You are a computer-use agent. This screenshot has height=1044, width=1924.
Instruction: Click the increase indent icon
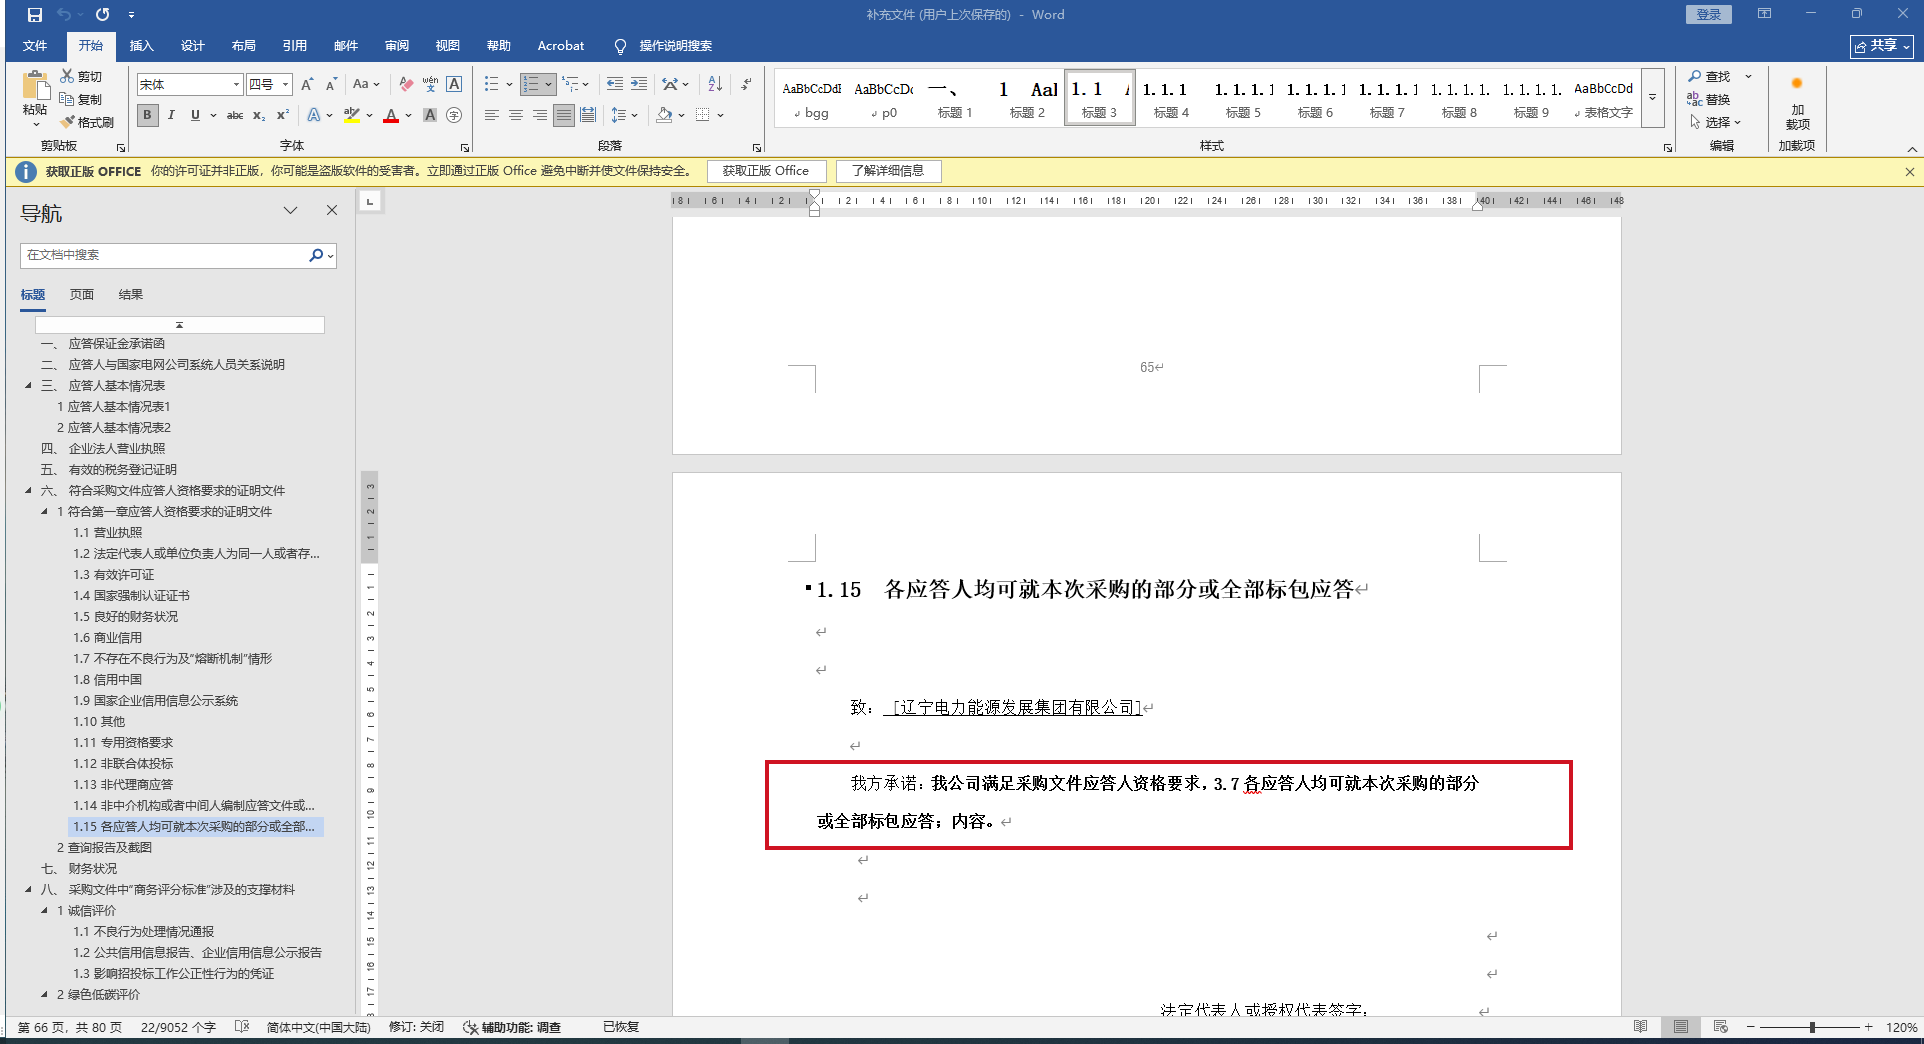point(639,84)
